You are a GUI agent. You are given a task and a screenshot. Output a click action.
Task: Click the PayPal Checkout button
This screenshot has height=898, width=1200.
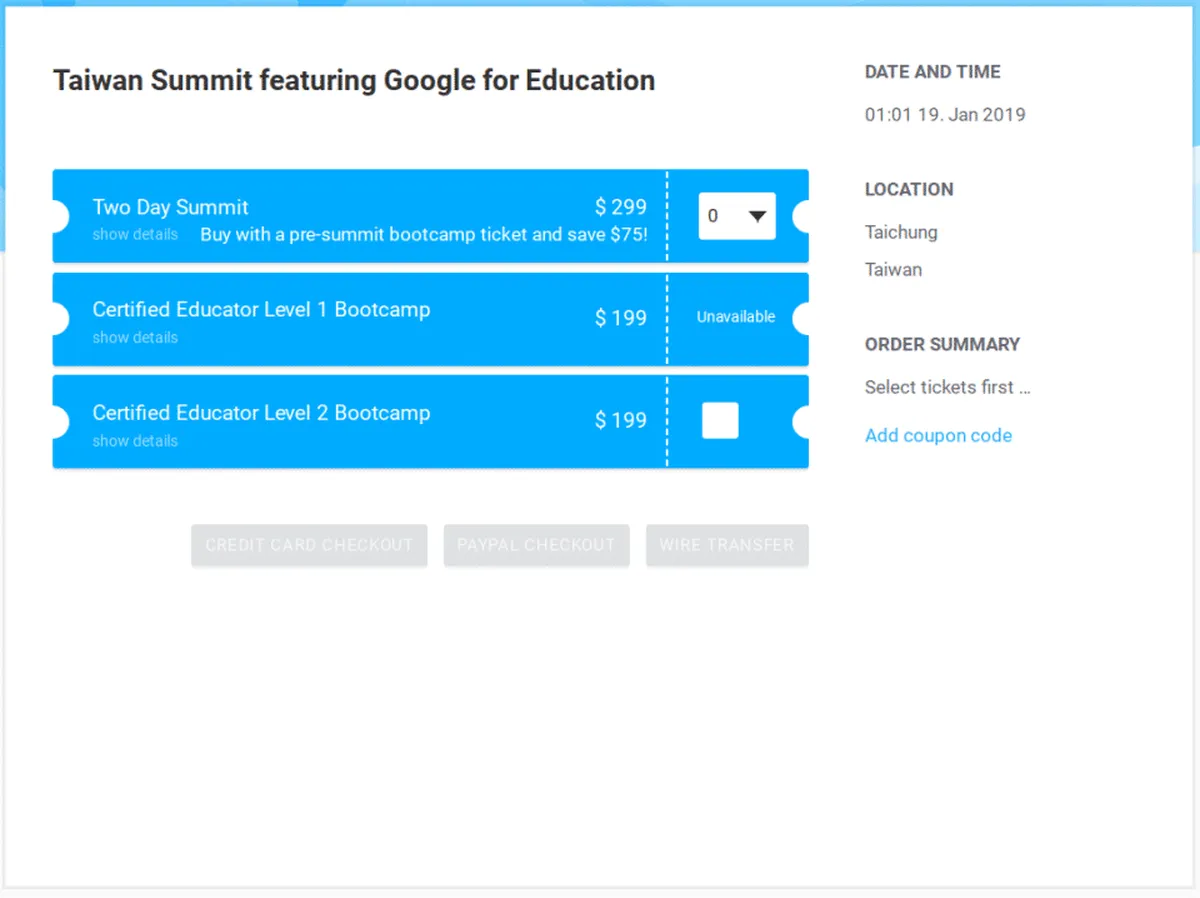click(536, 545)
